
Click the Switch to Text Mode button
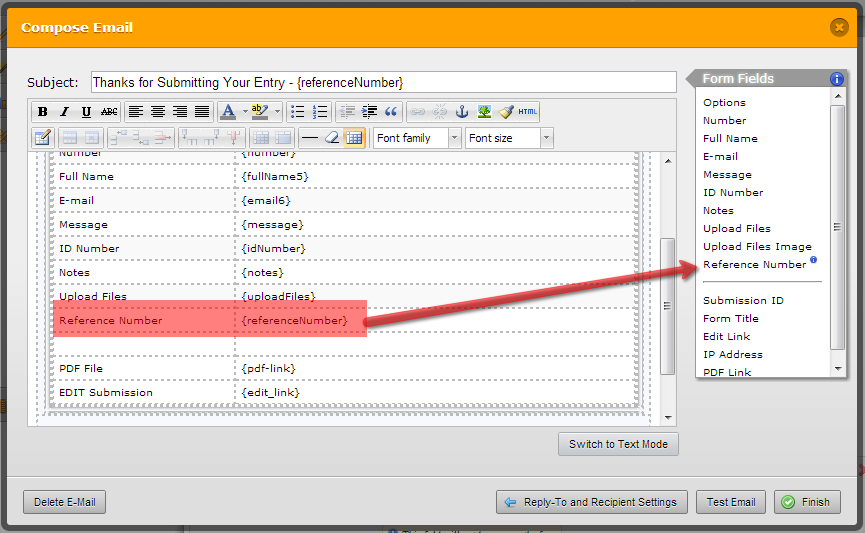[618, 444]
